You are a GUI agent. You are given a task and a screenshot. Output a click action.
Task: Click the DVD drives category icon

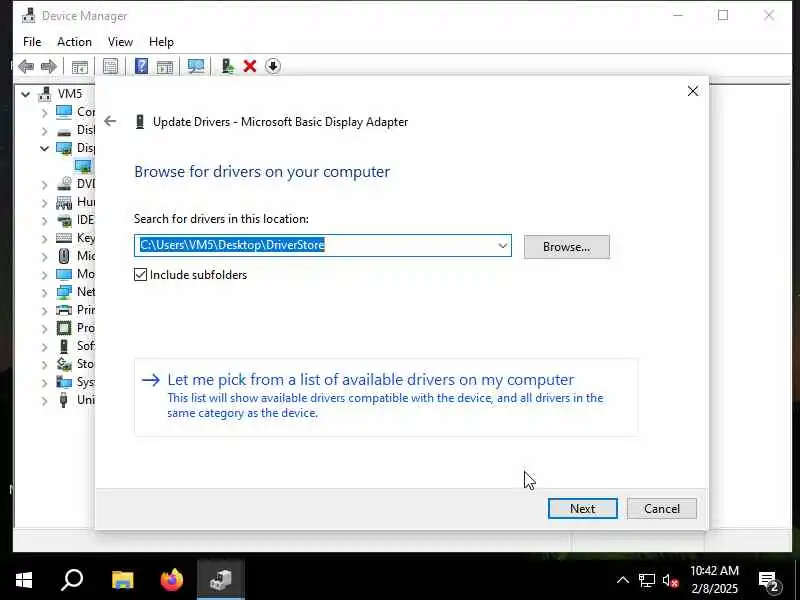pyautogui.click(x=64, y=184)
